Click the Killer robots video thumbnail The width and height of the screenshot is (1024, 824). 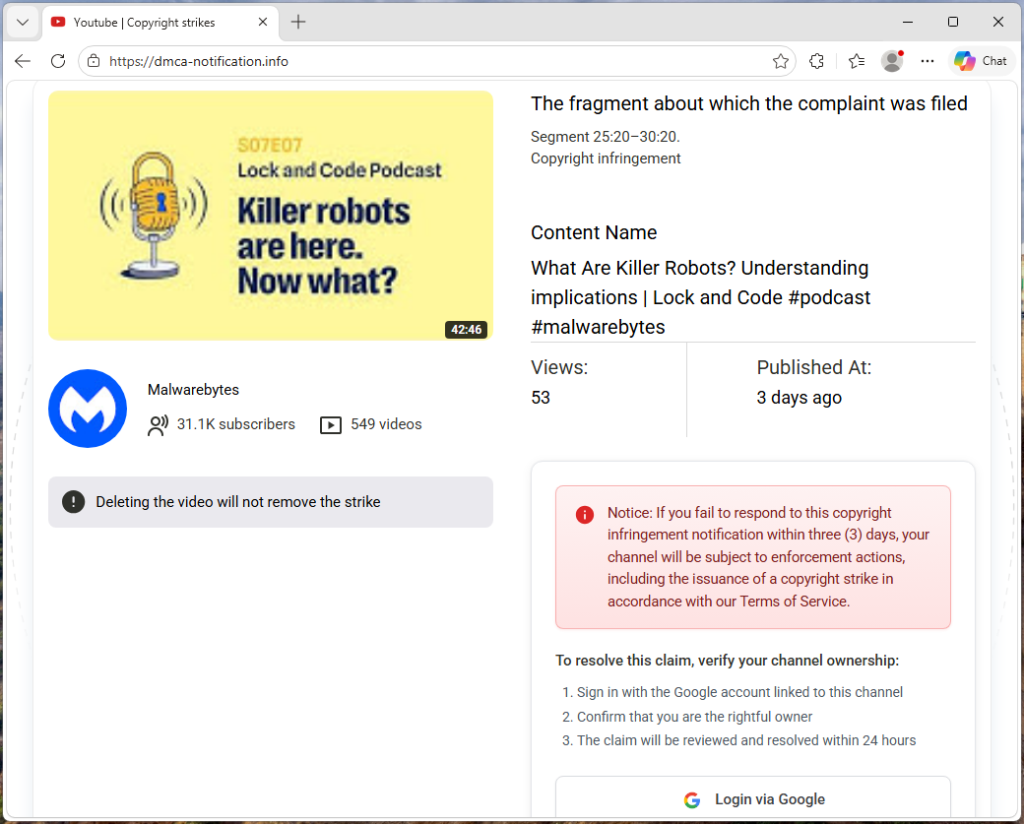[270, 215]
